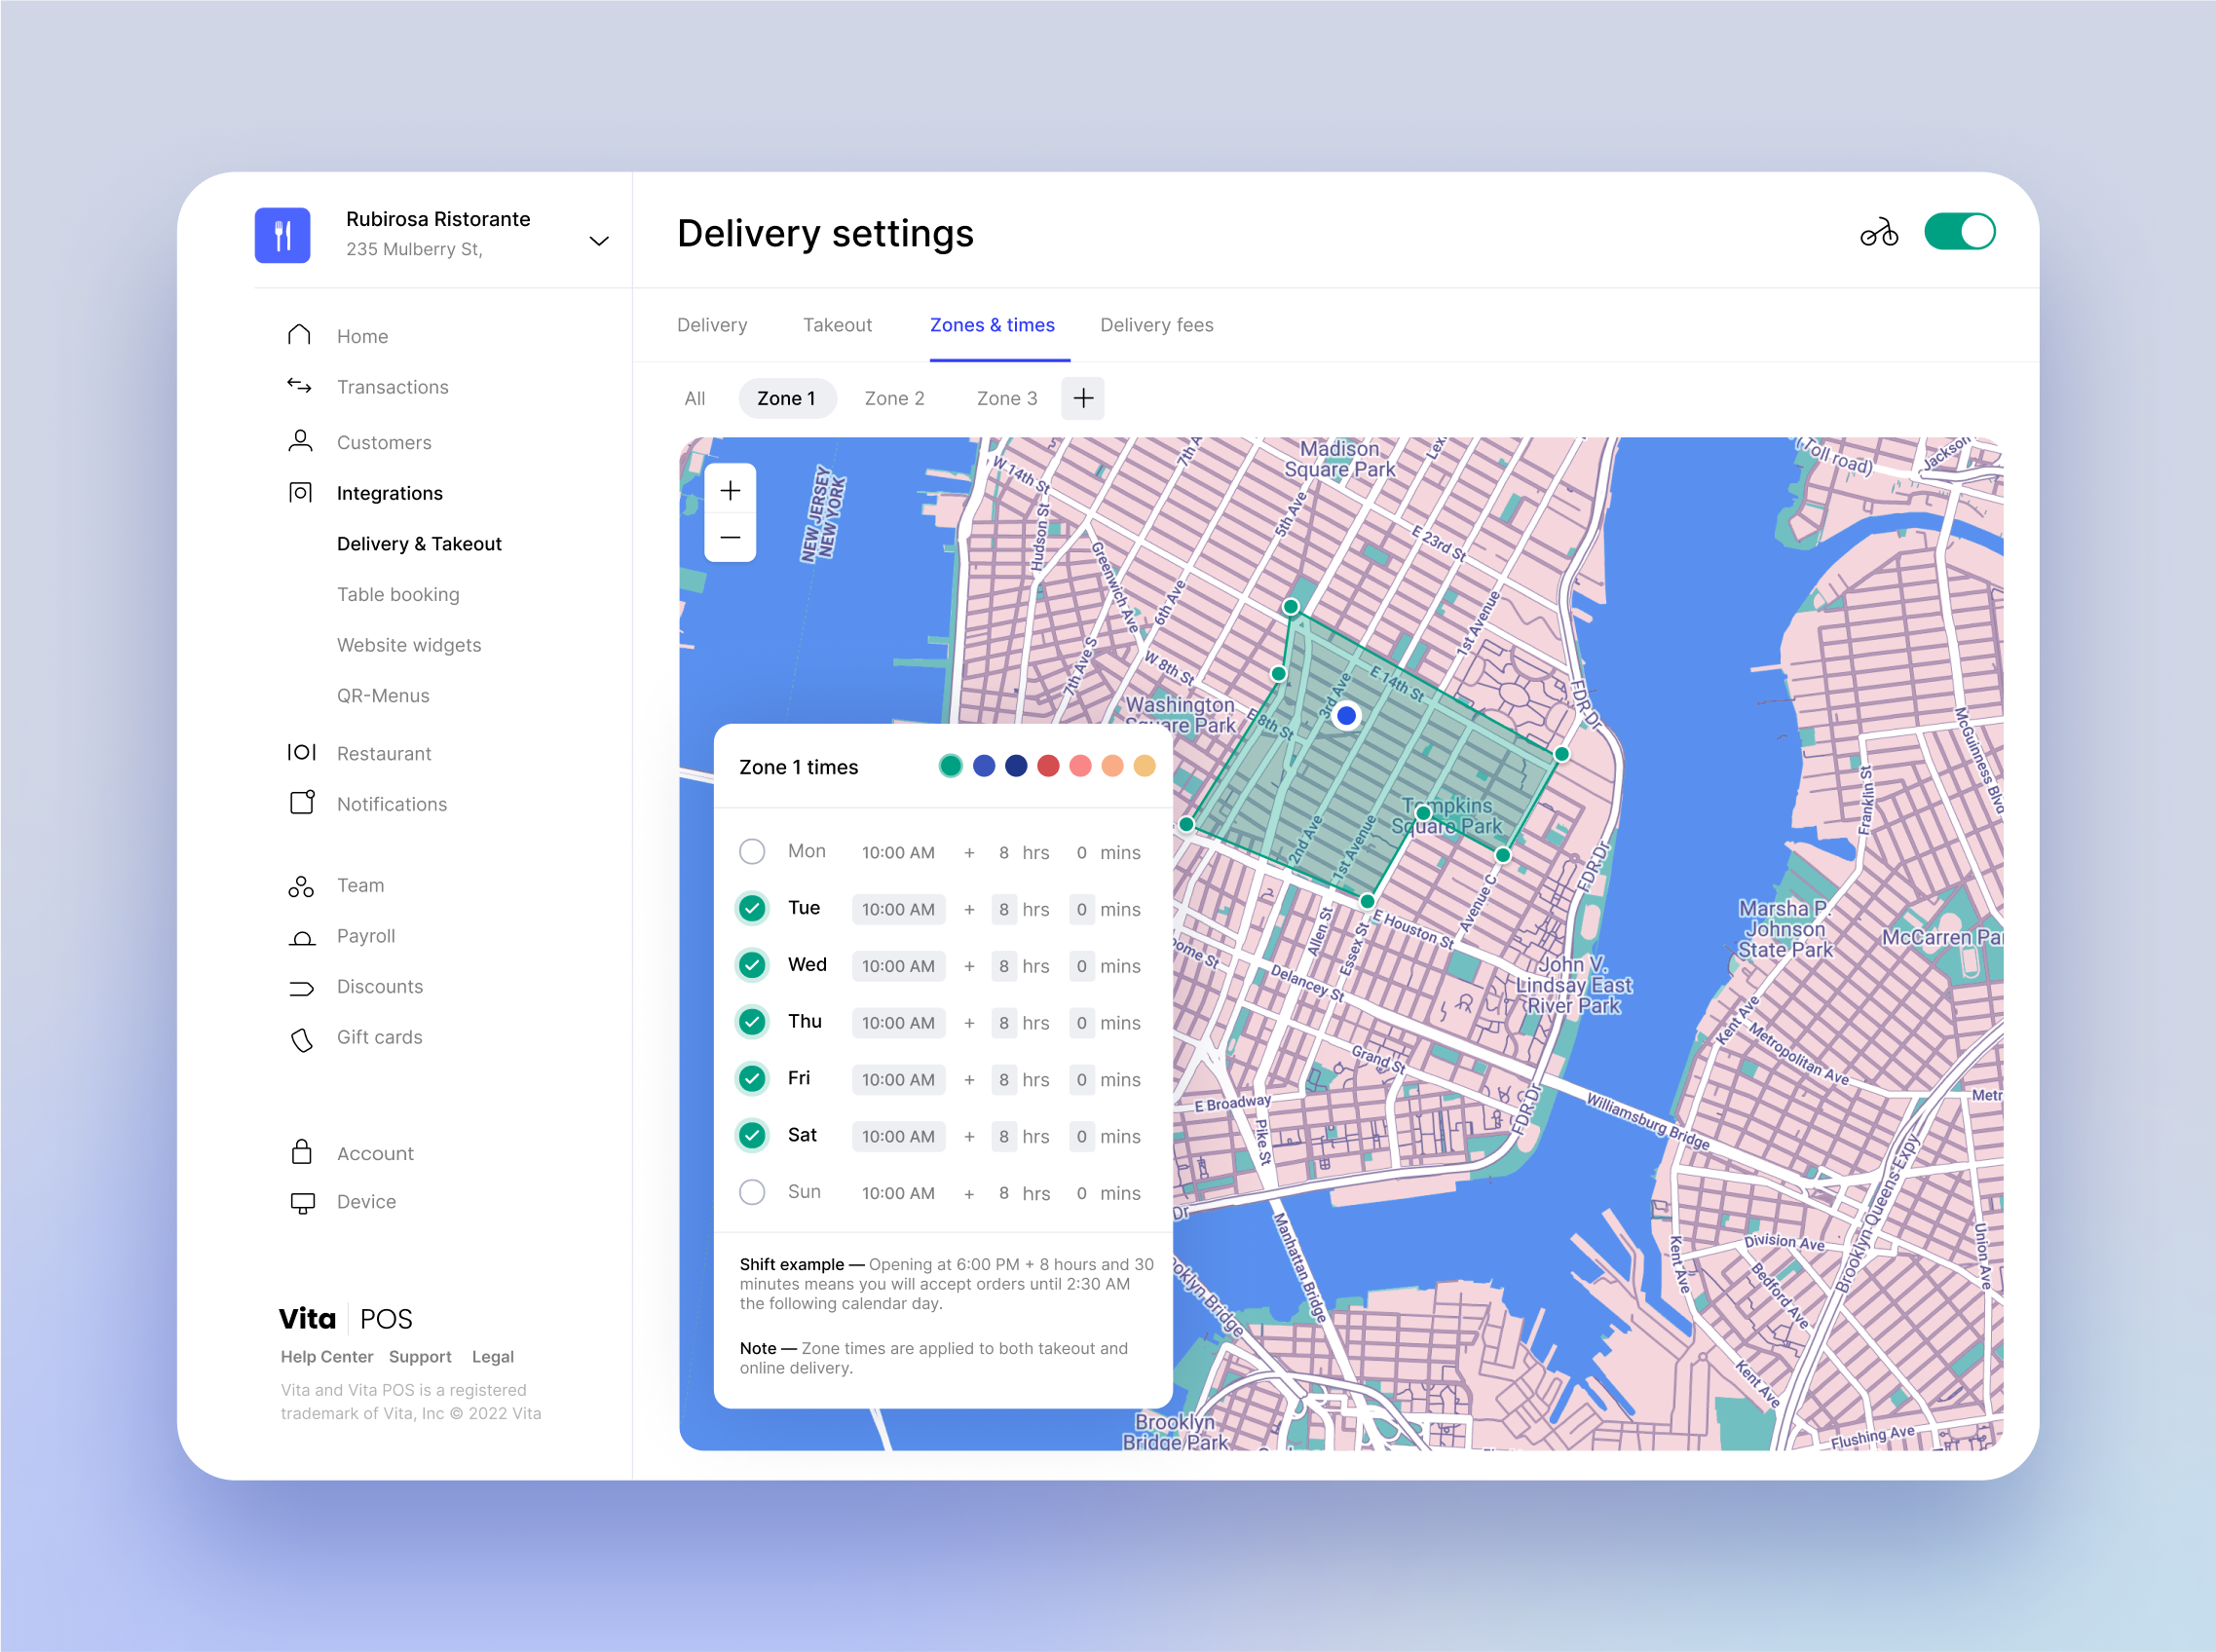Add a new zone with the plus button
Viewport: 2216px width, 1652px height.
click(1083, 398)
